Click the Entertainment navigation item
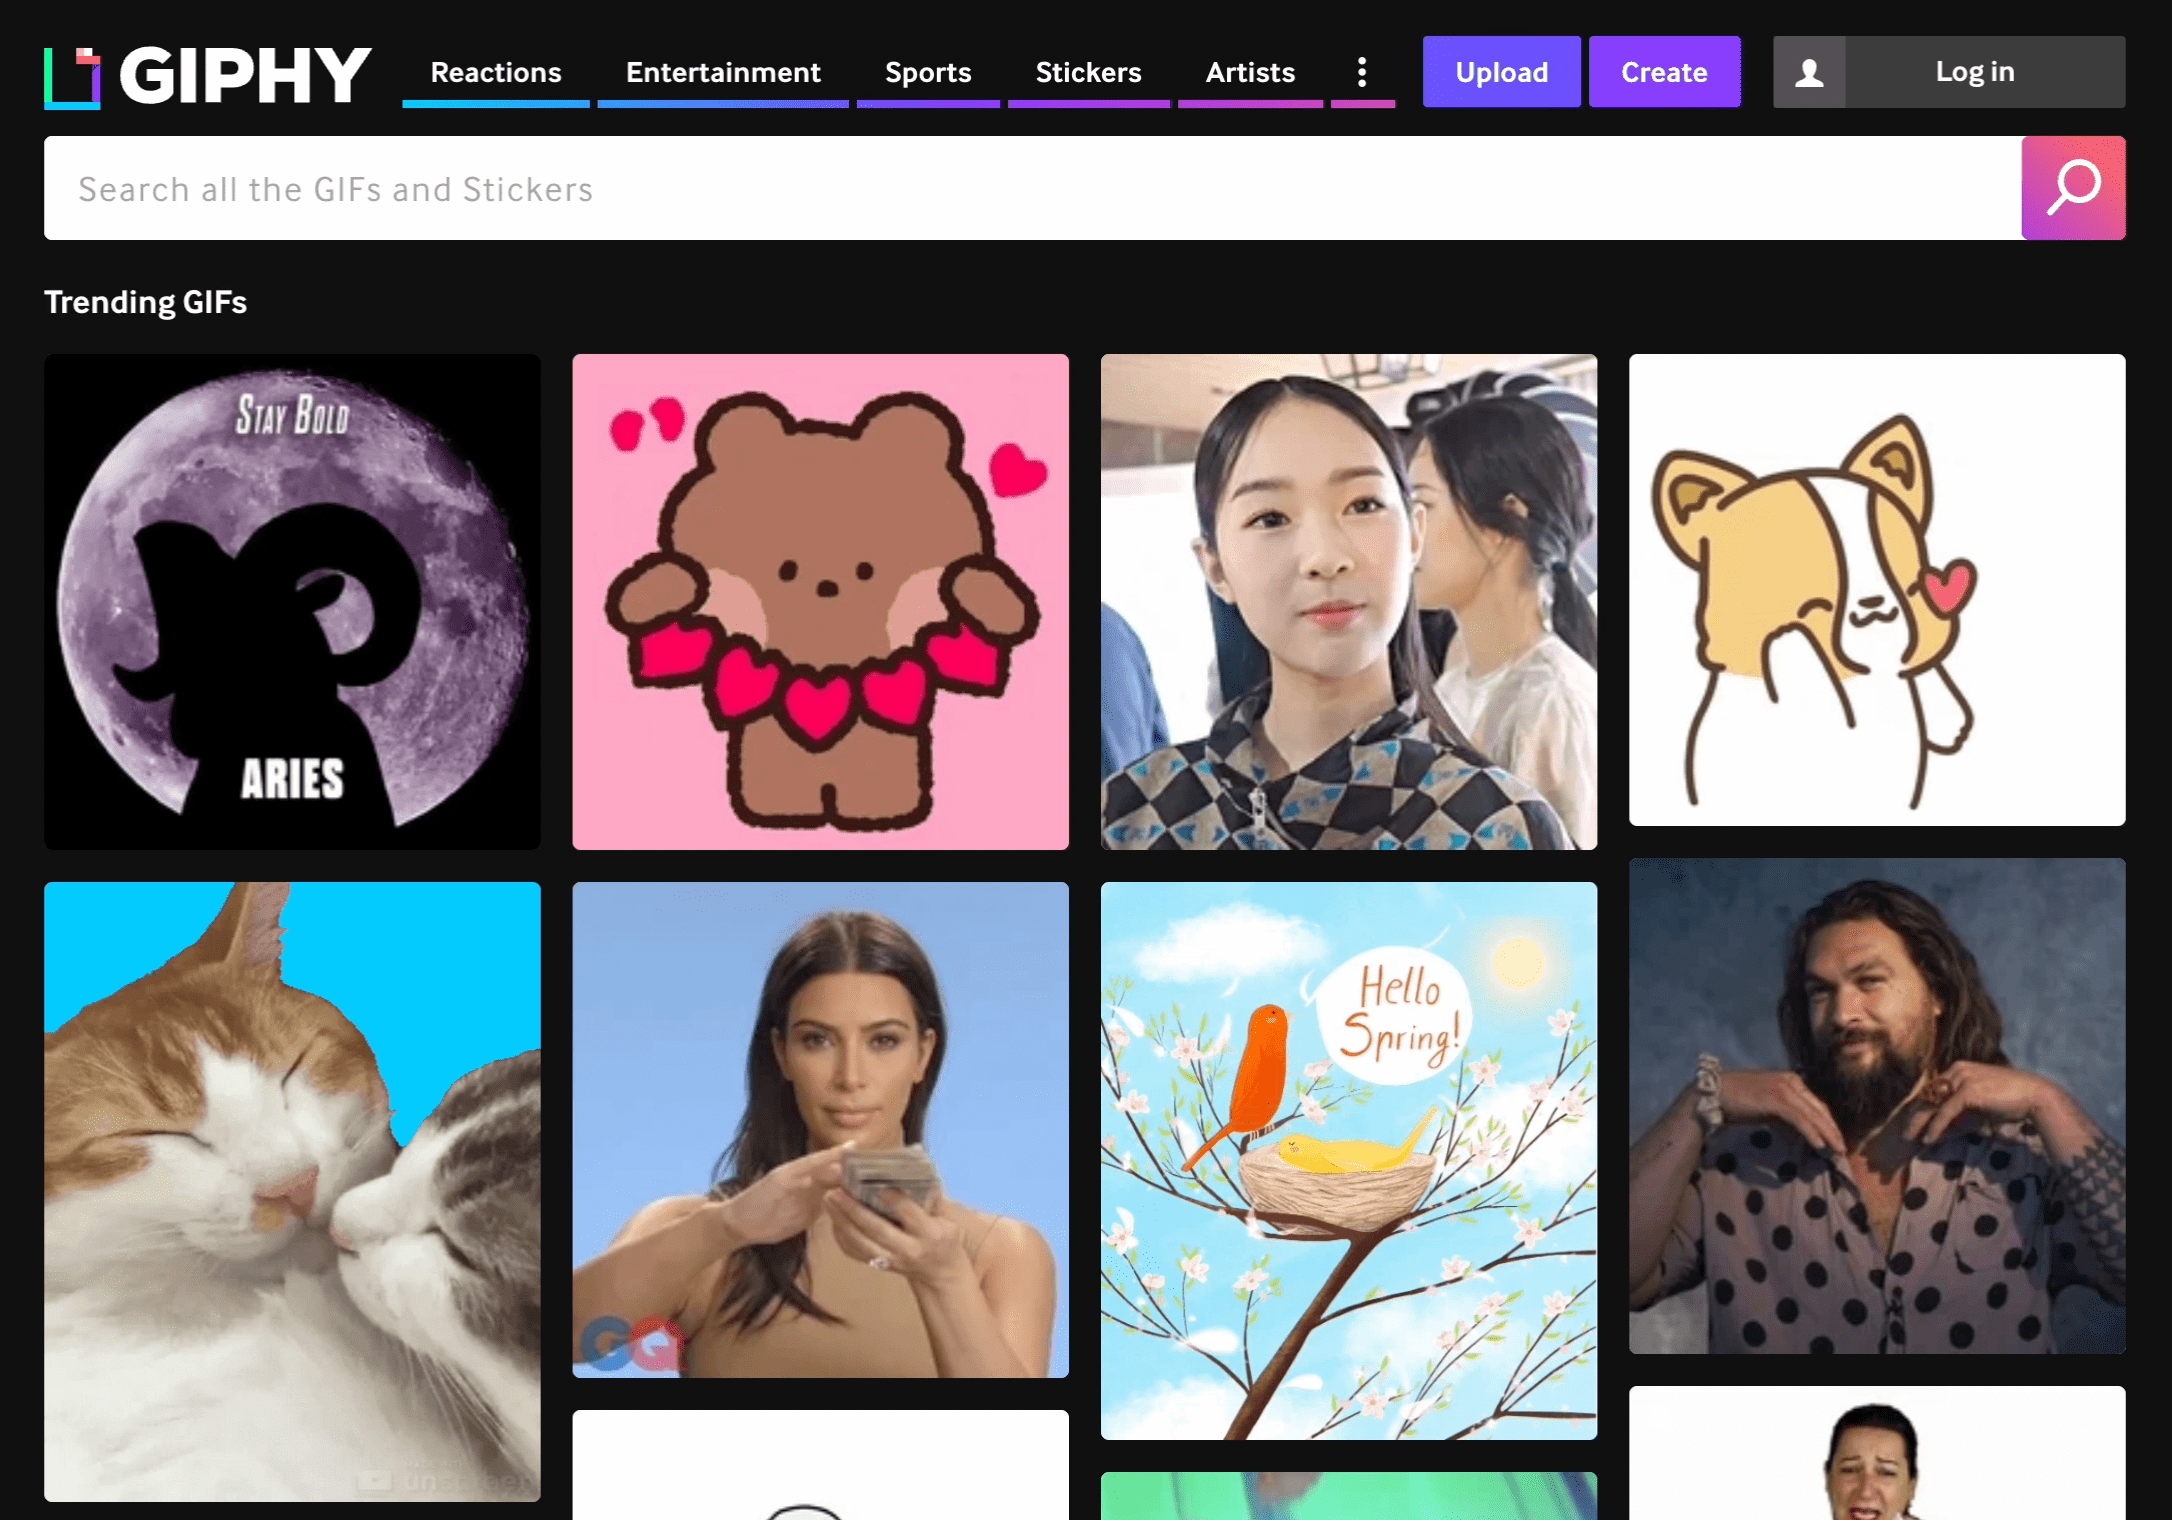This screenshot has width=2172, height=1520. coord(723,73)
